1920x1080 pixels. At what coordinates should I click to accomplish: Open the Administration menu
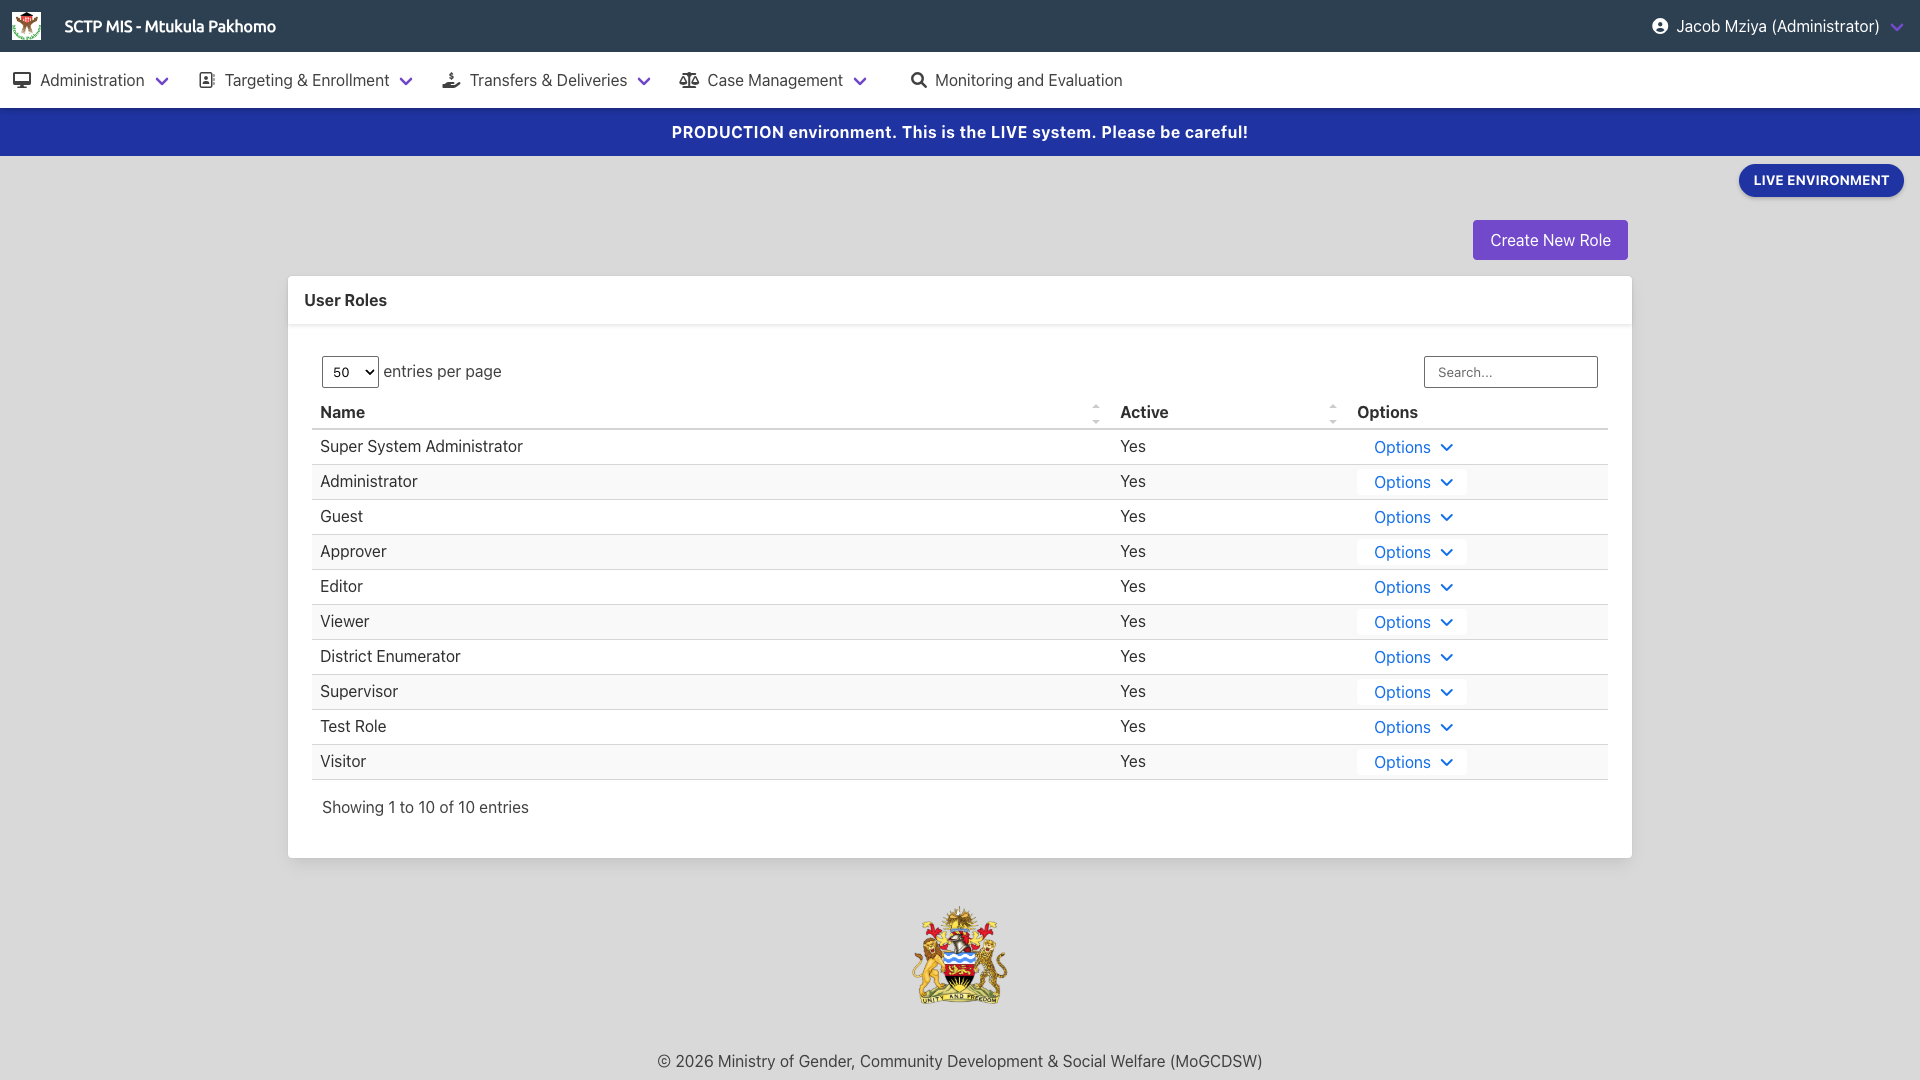(91, 80)
